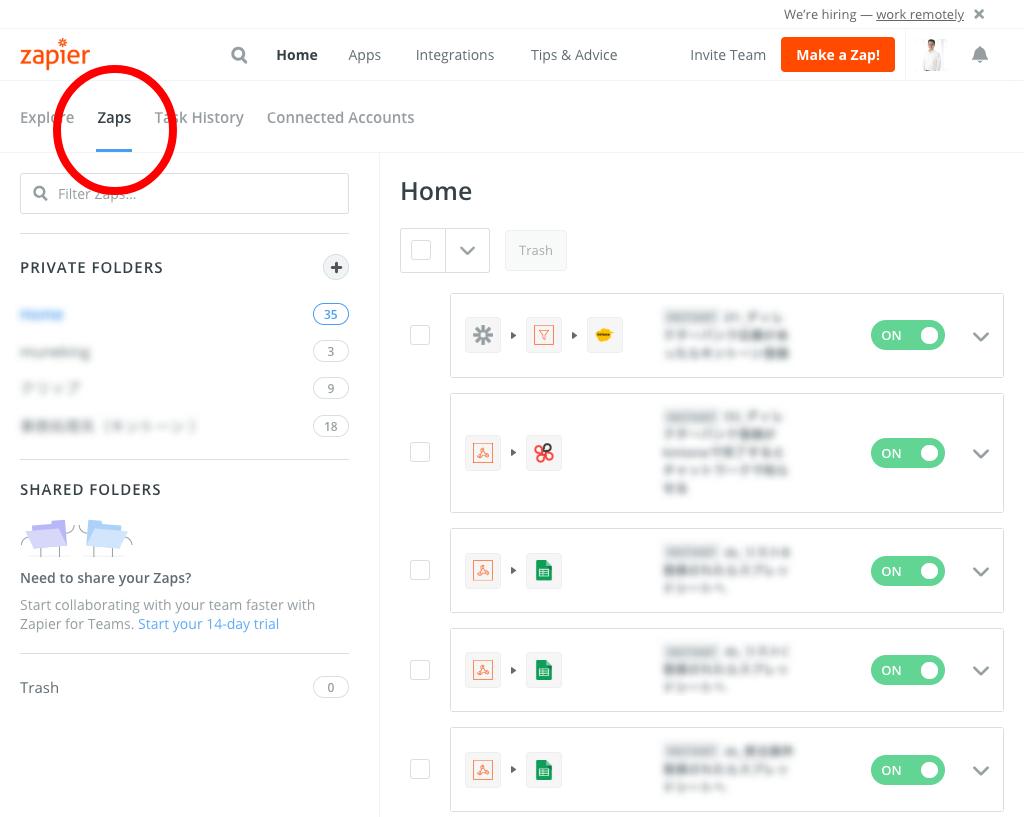
Task: Click the shared folders illustration
Action: [x=76, y=537]
